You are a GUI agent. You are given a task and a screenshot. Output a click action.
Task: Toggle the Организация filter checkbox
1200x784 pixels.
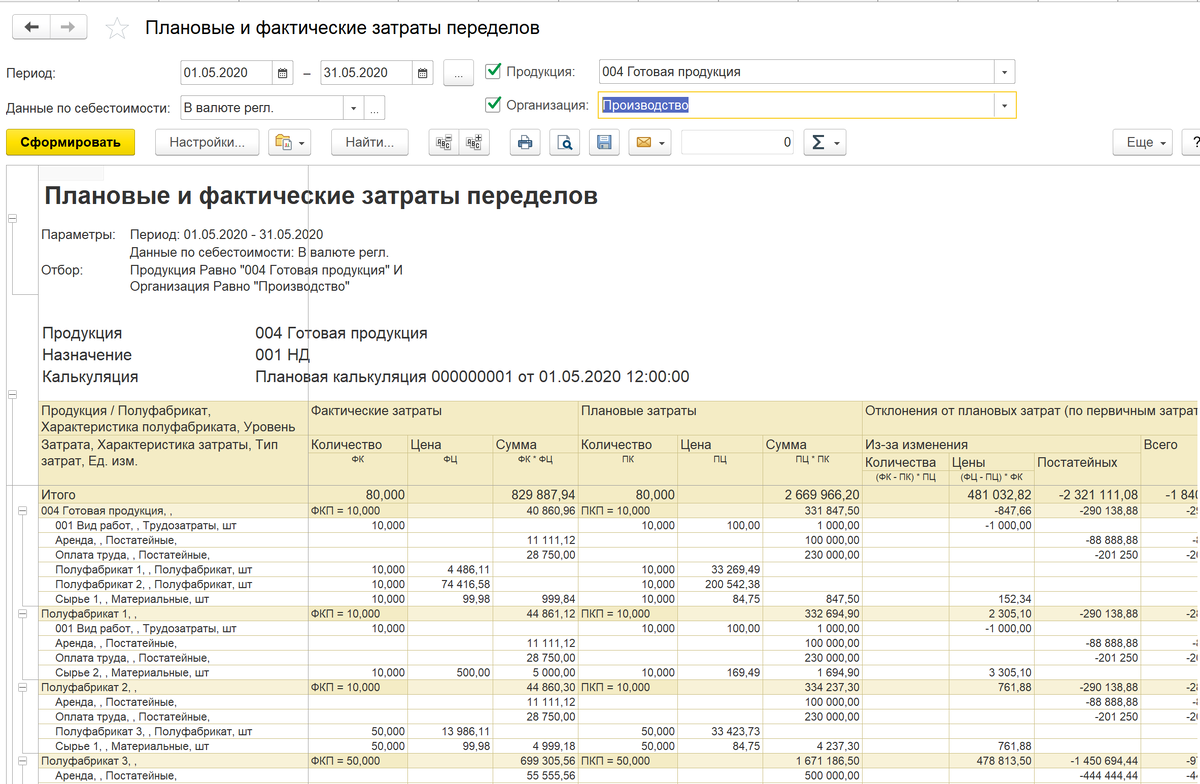[x=492, y=105]
